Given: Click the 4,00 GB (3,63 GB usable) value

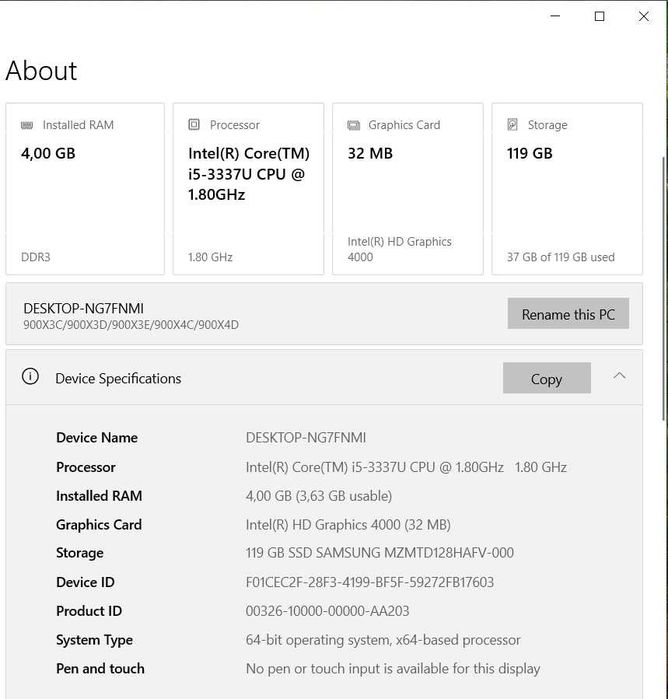Looking at the screenshot, I should pyautogui.click(x=319, y=496).
